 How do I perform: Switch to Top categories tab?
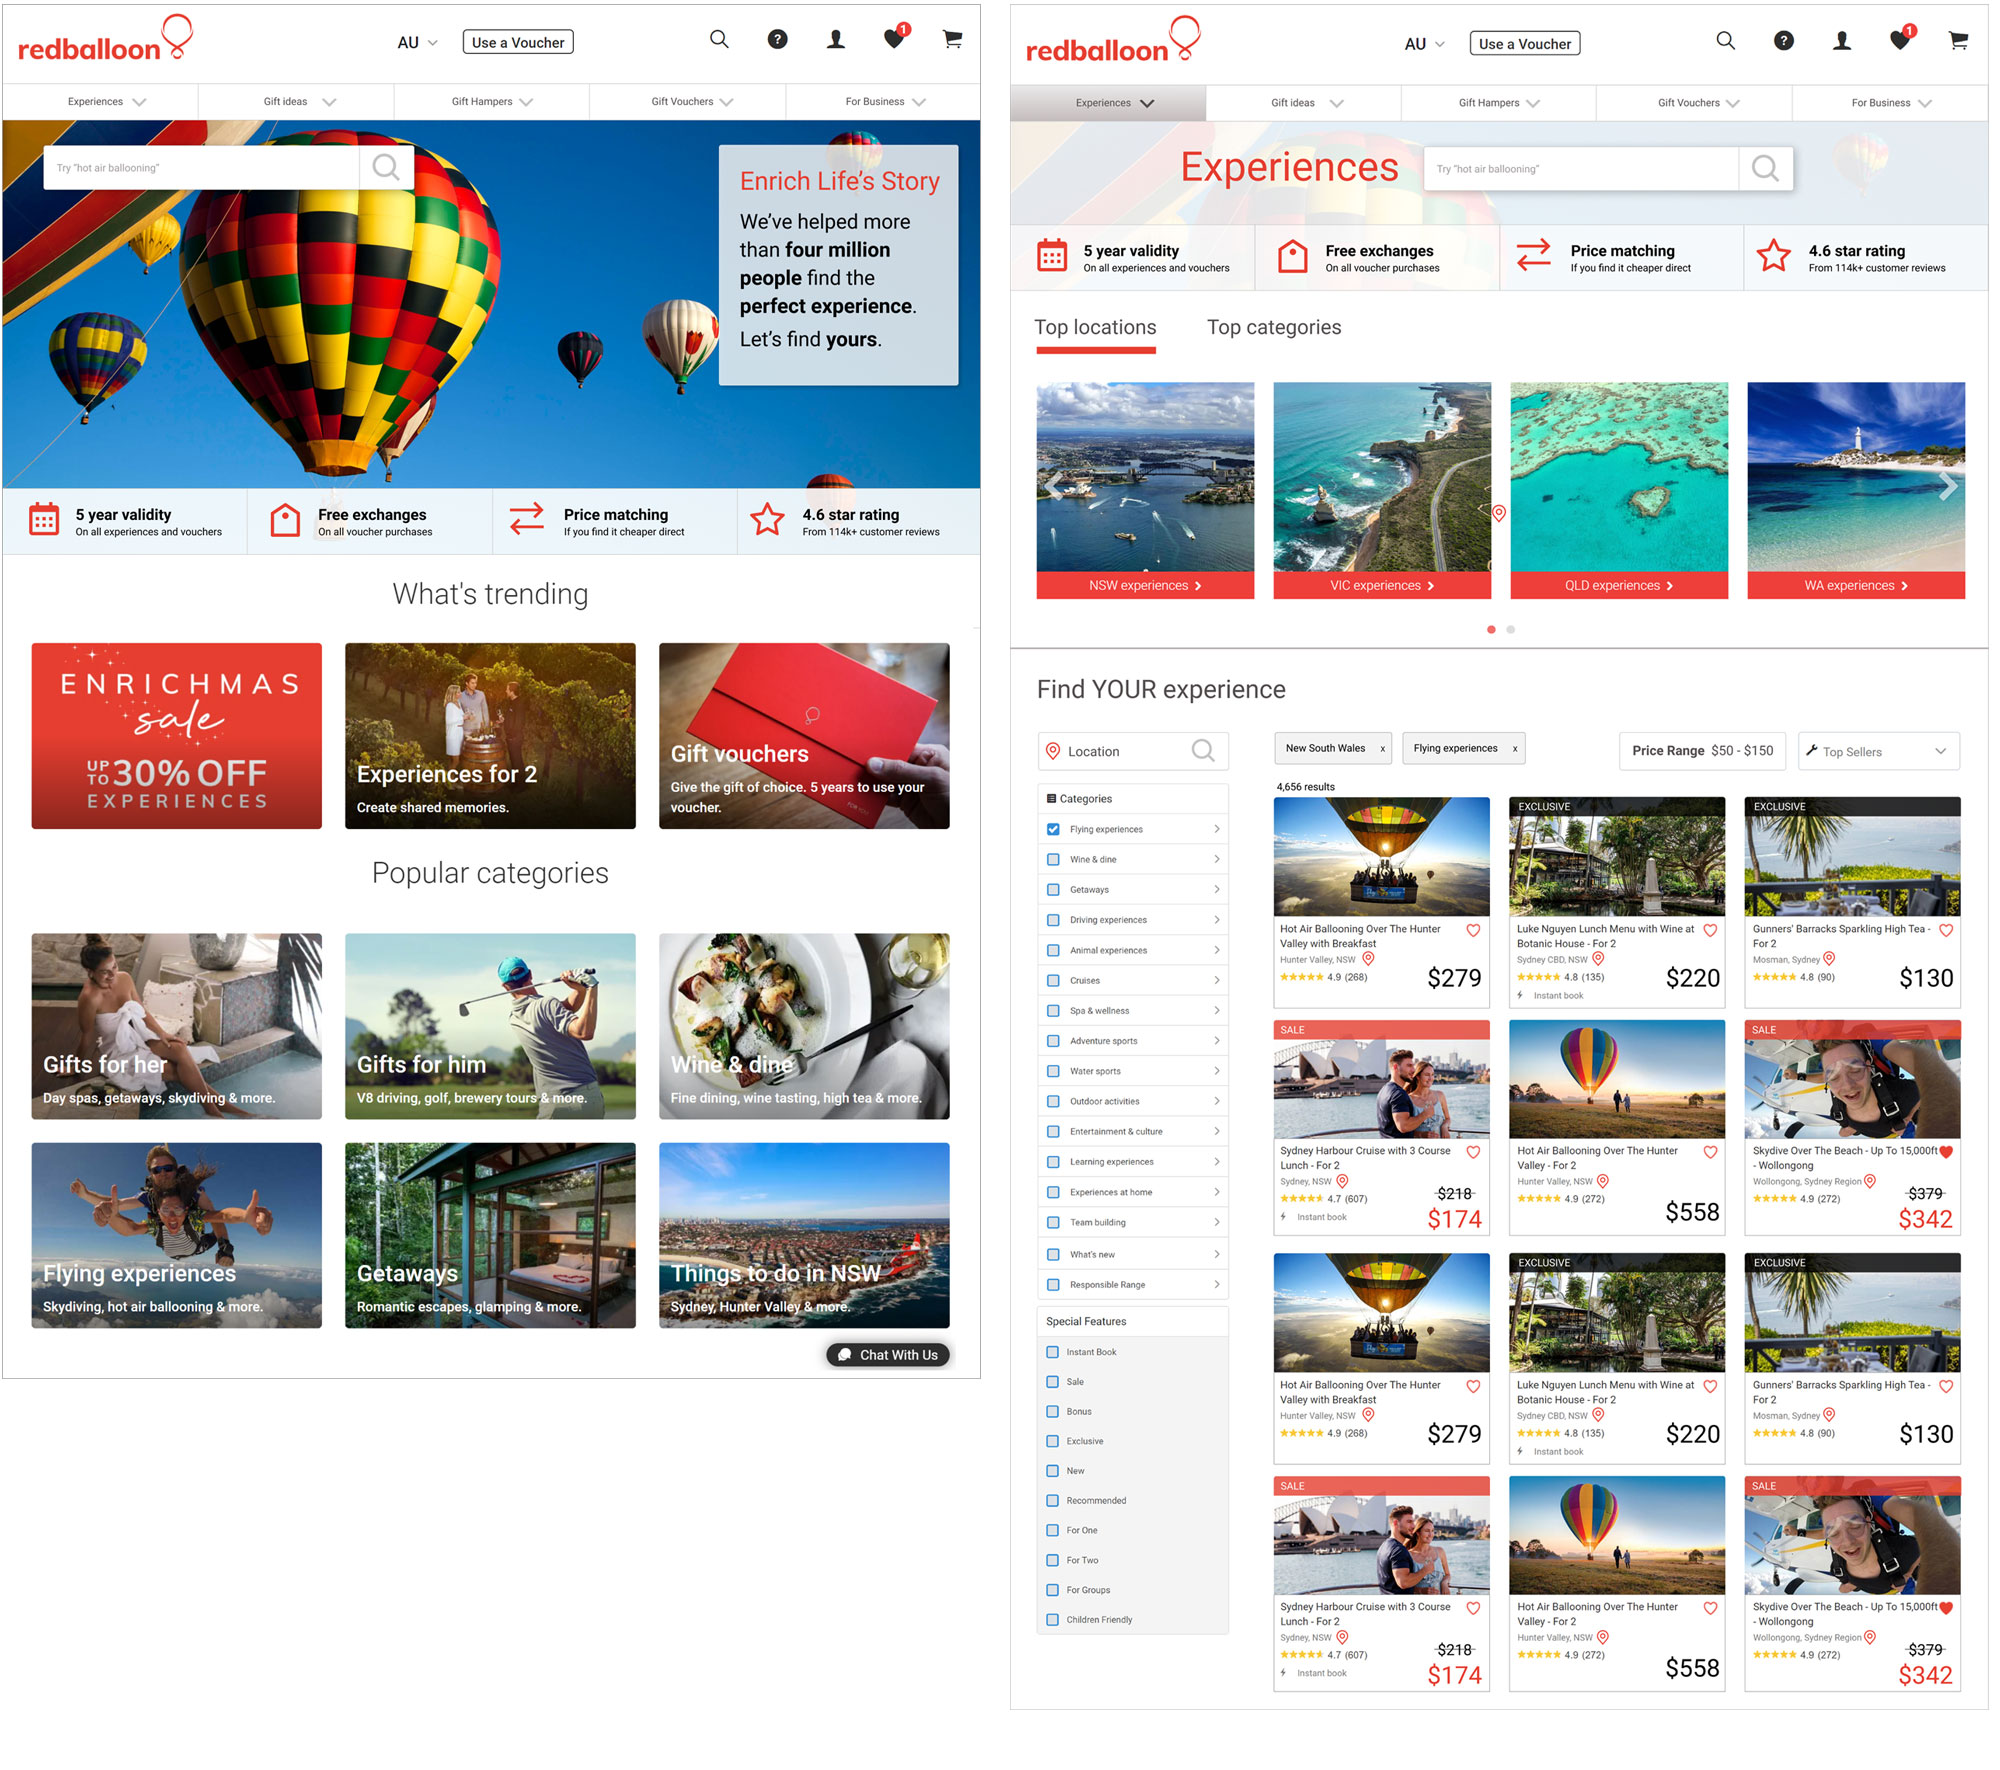(x=1274, y=327)
